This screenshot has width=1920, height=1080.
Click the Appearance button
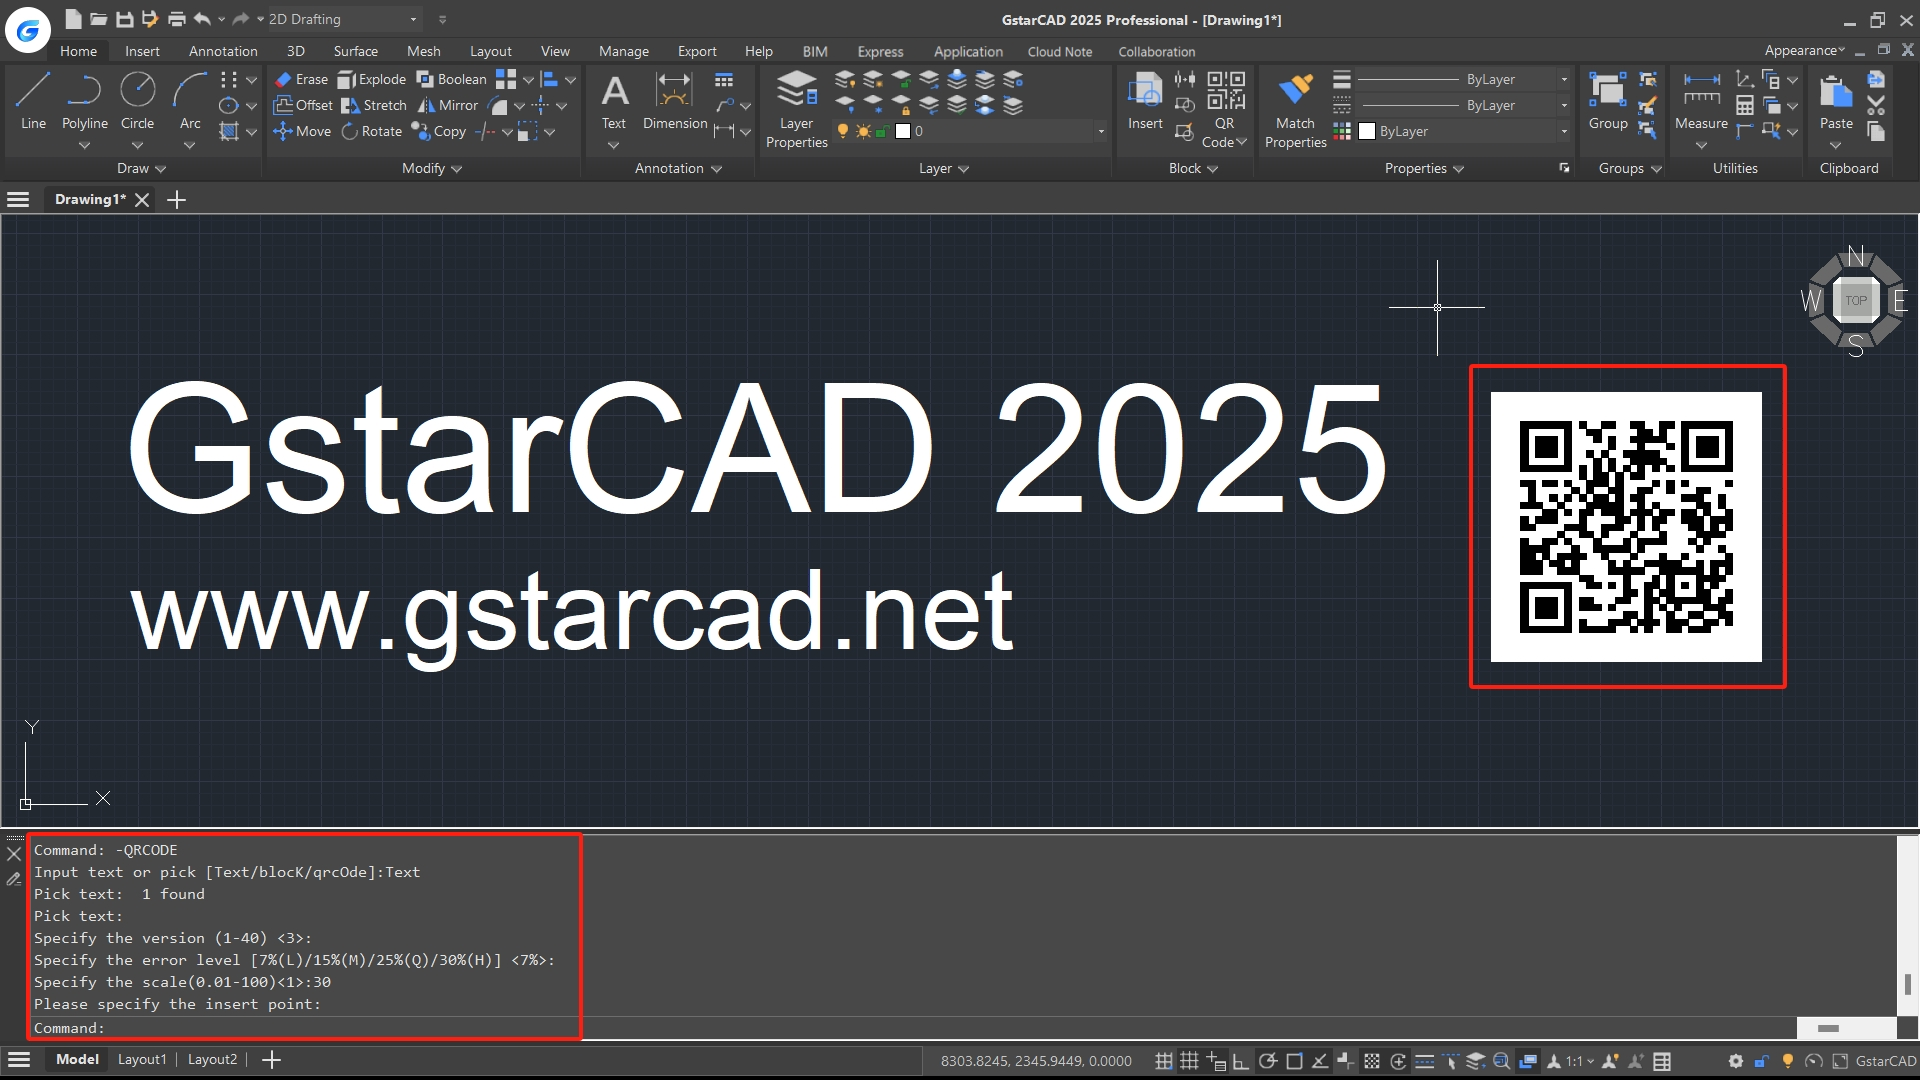(x=1802, y=50)
